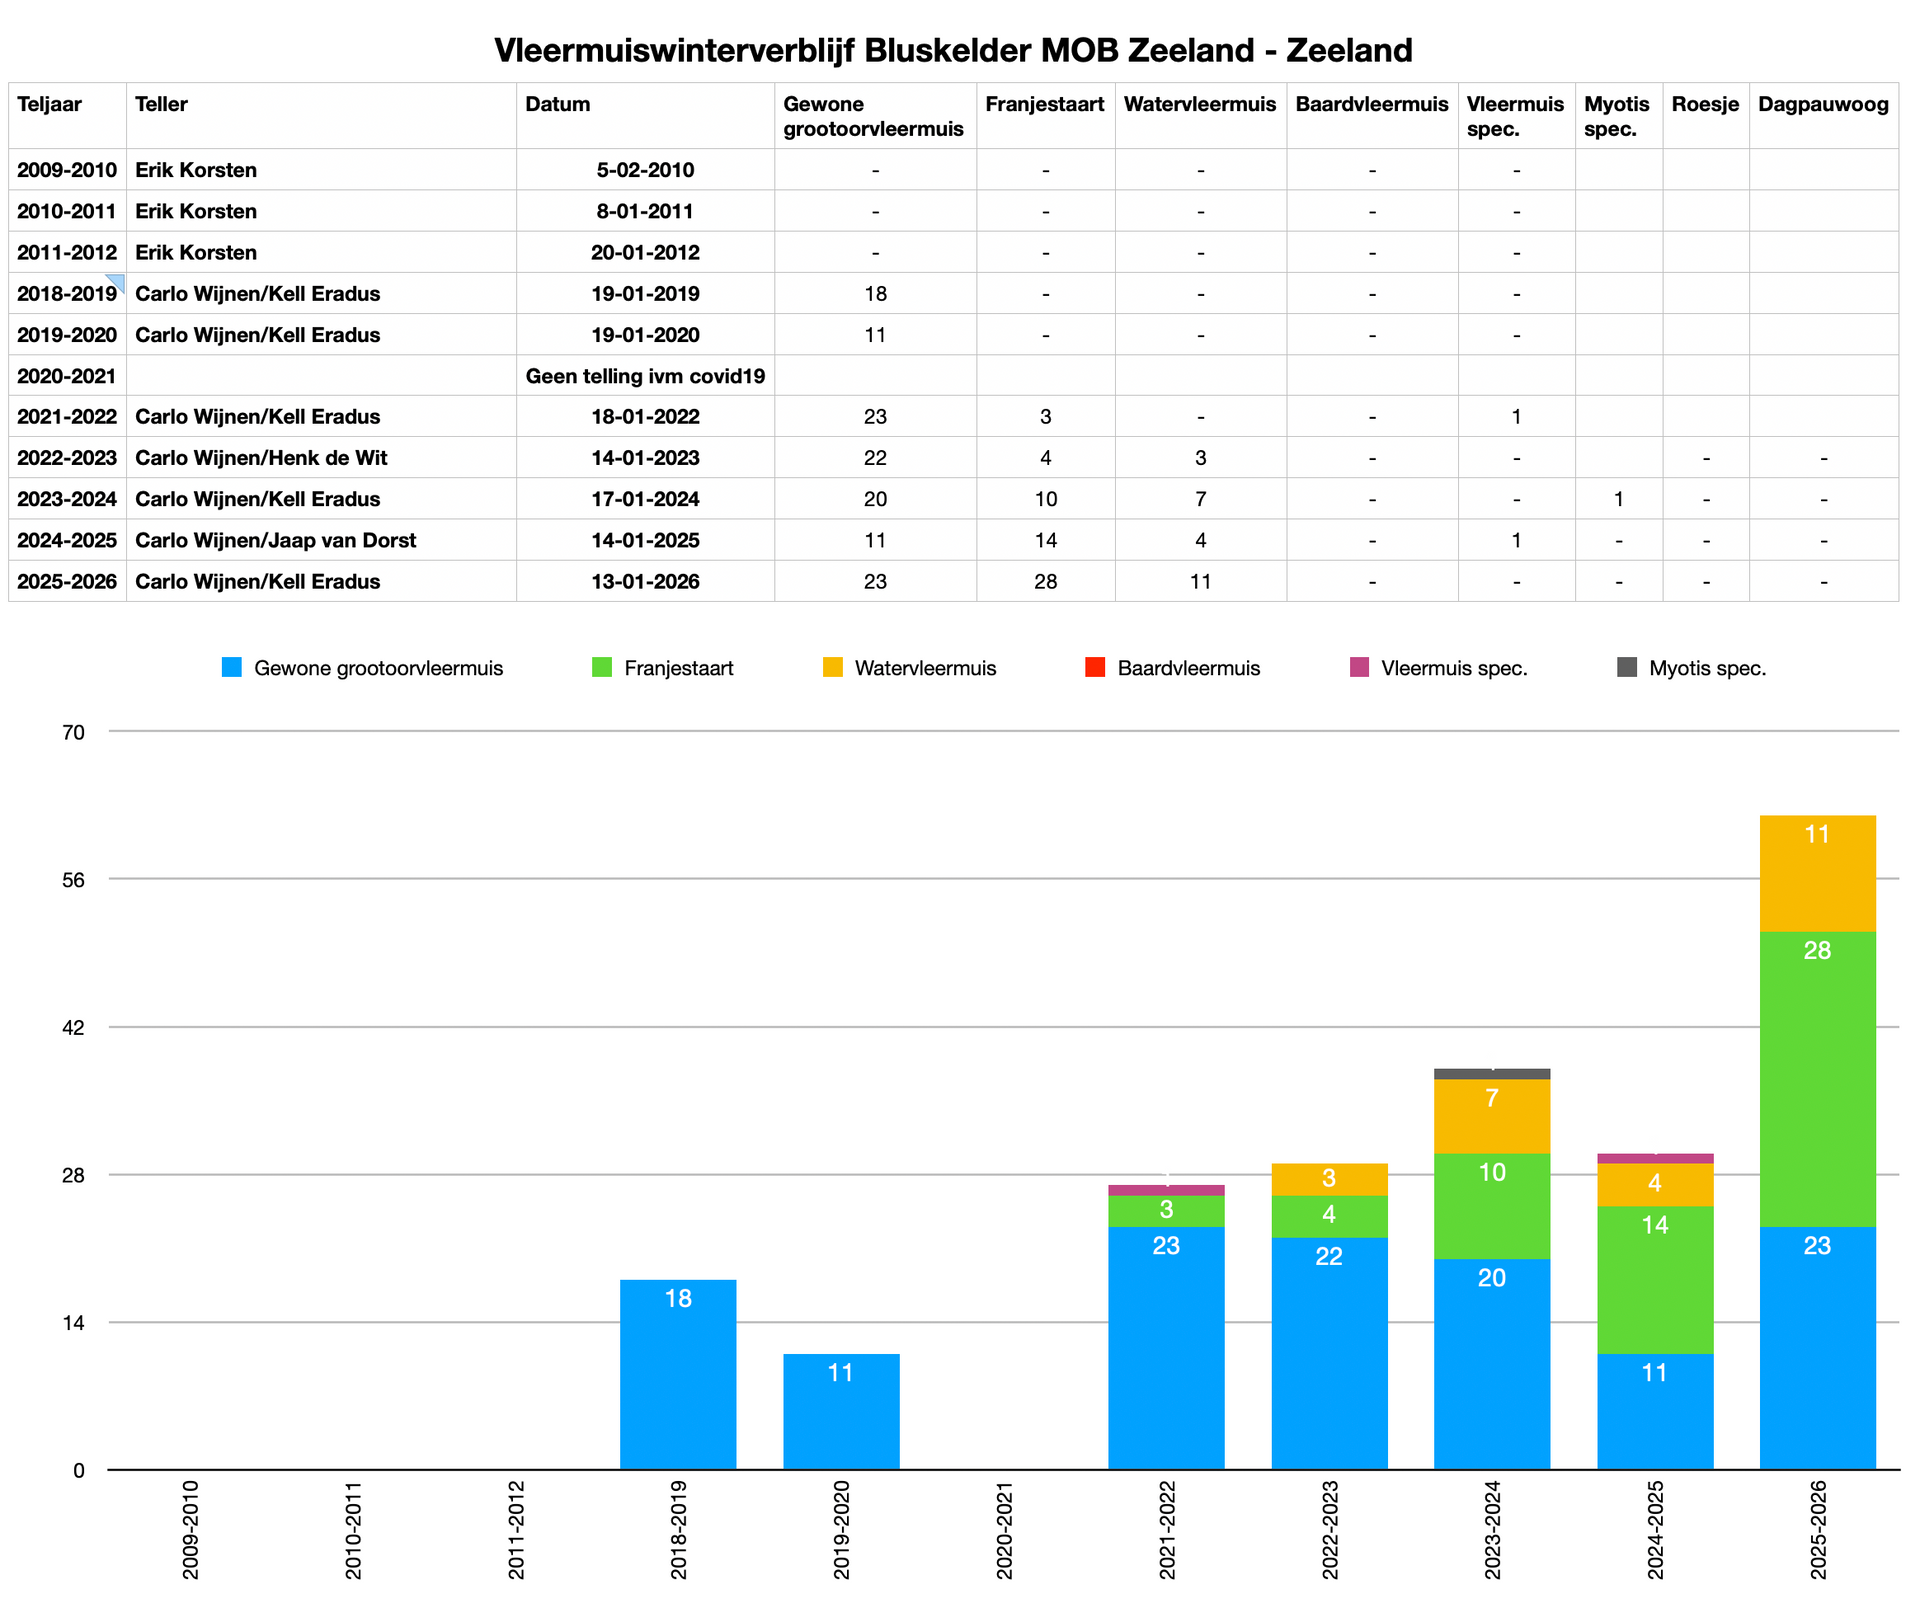1920x1621 pixels.
Task: Click the 28 green Franjestaart segment in the 2025-2026 bar
Action: click(1817, 1078)
